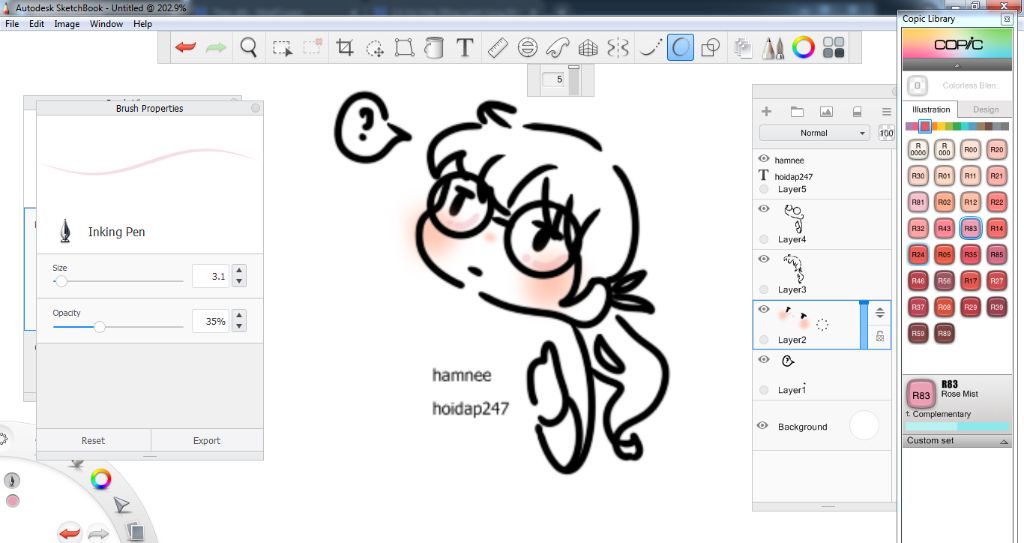This screenshot has width=1024, height=543.
Task: Select the Steady Stroke tool
Action: coord(649,47)
